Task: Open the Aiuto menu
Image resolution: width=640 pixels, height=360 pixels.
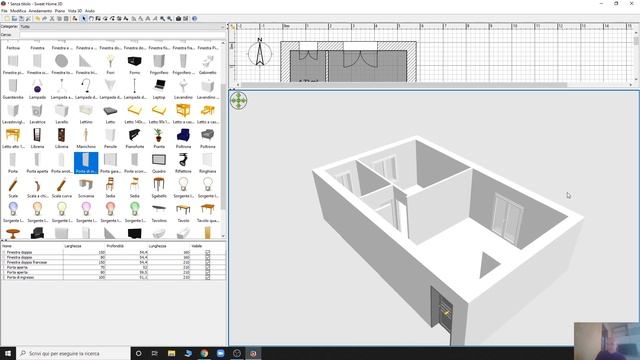Action: [90, 11]
